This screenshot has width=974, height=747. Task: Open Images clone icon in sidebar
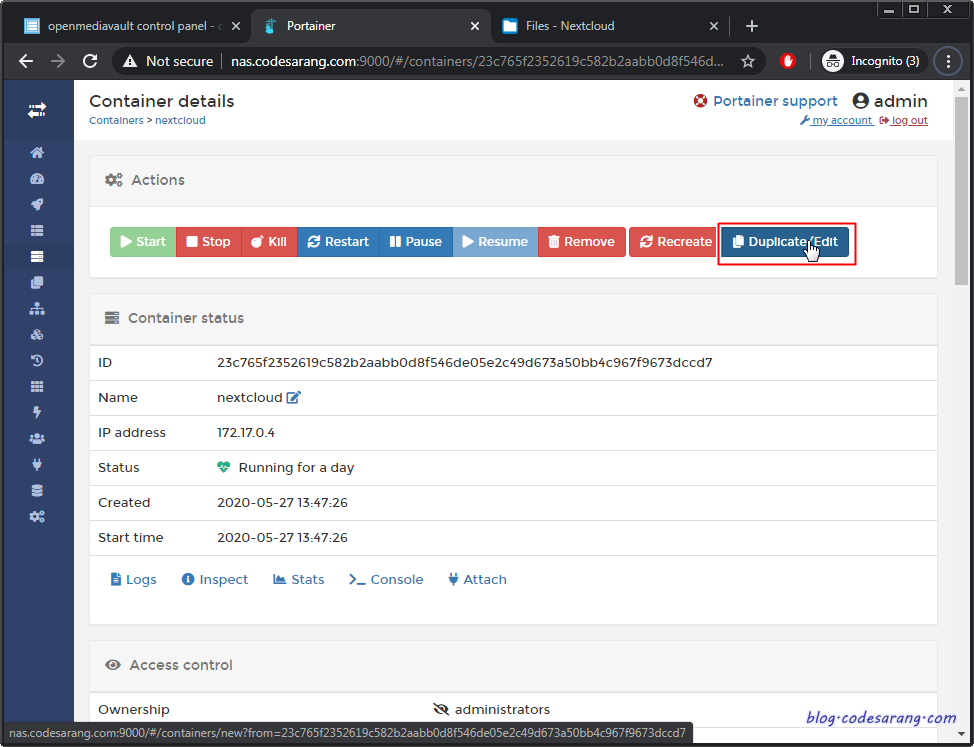point(37,283)
